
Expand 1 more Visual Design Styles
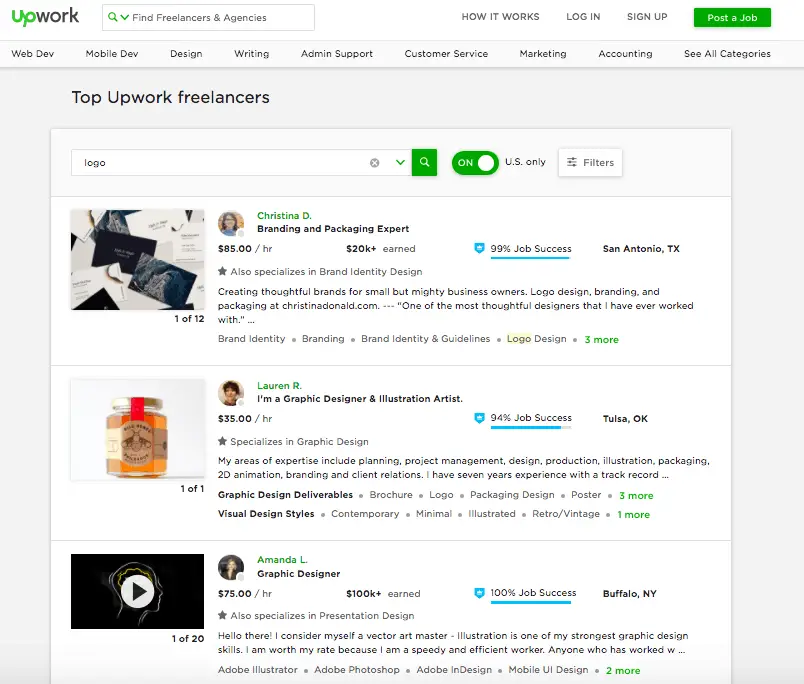[633, 514]
